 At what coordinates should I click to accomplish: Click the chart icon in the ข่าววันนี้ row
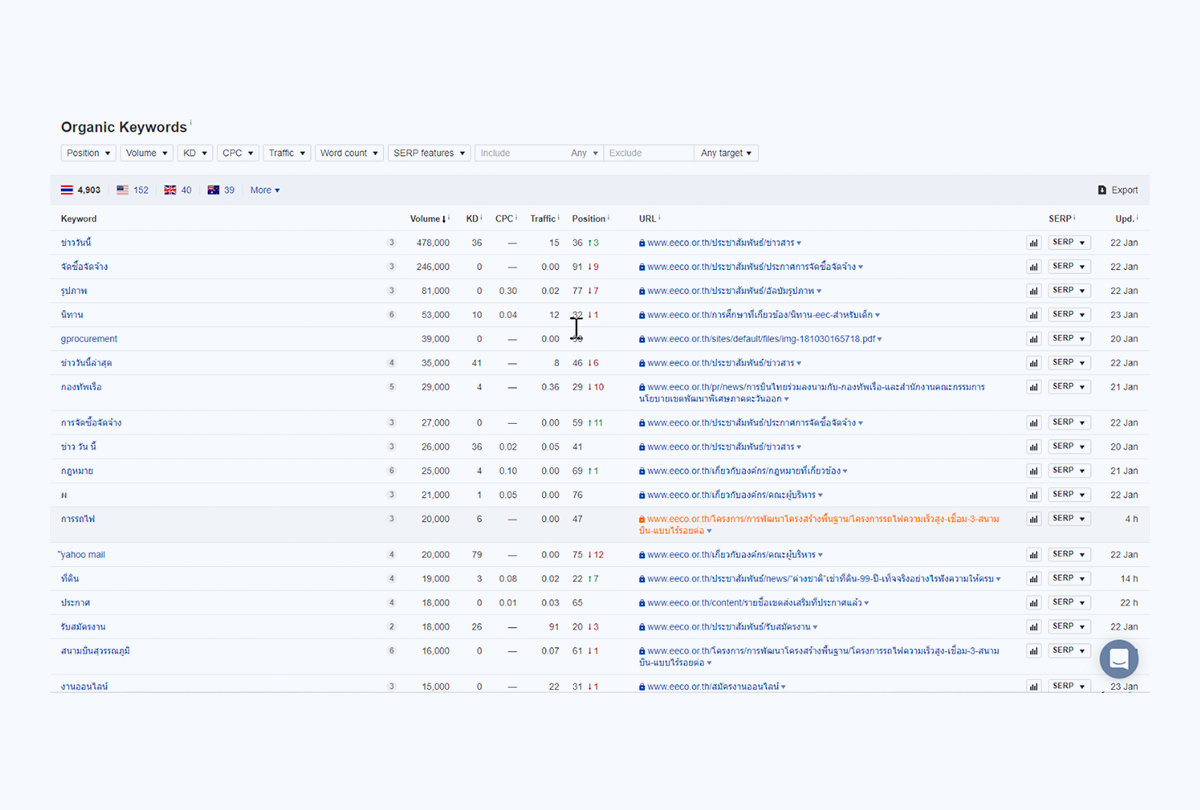point(1033,243)
